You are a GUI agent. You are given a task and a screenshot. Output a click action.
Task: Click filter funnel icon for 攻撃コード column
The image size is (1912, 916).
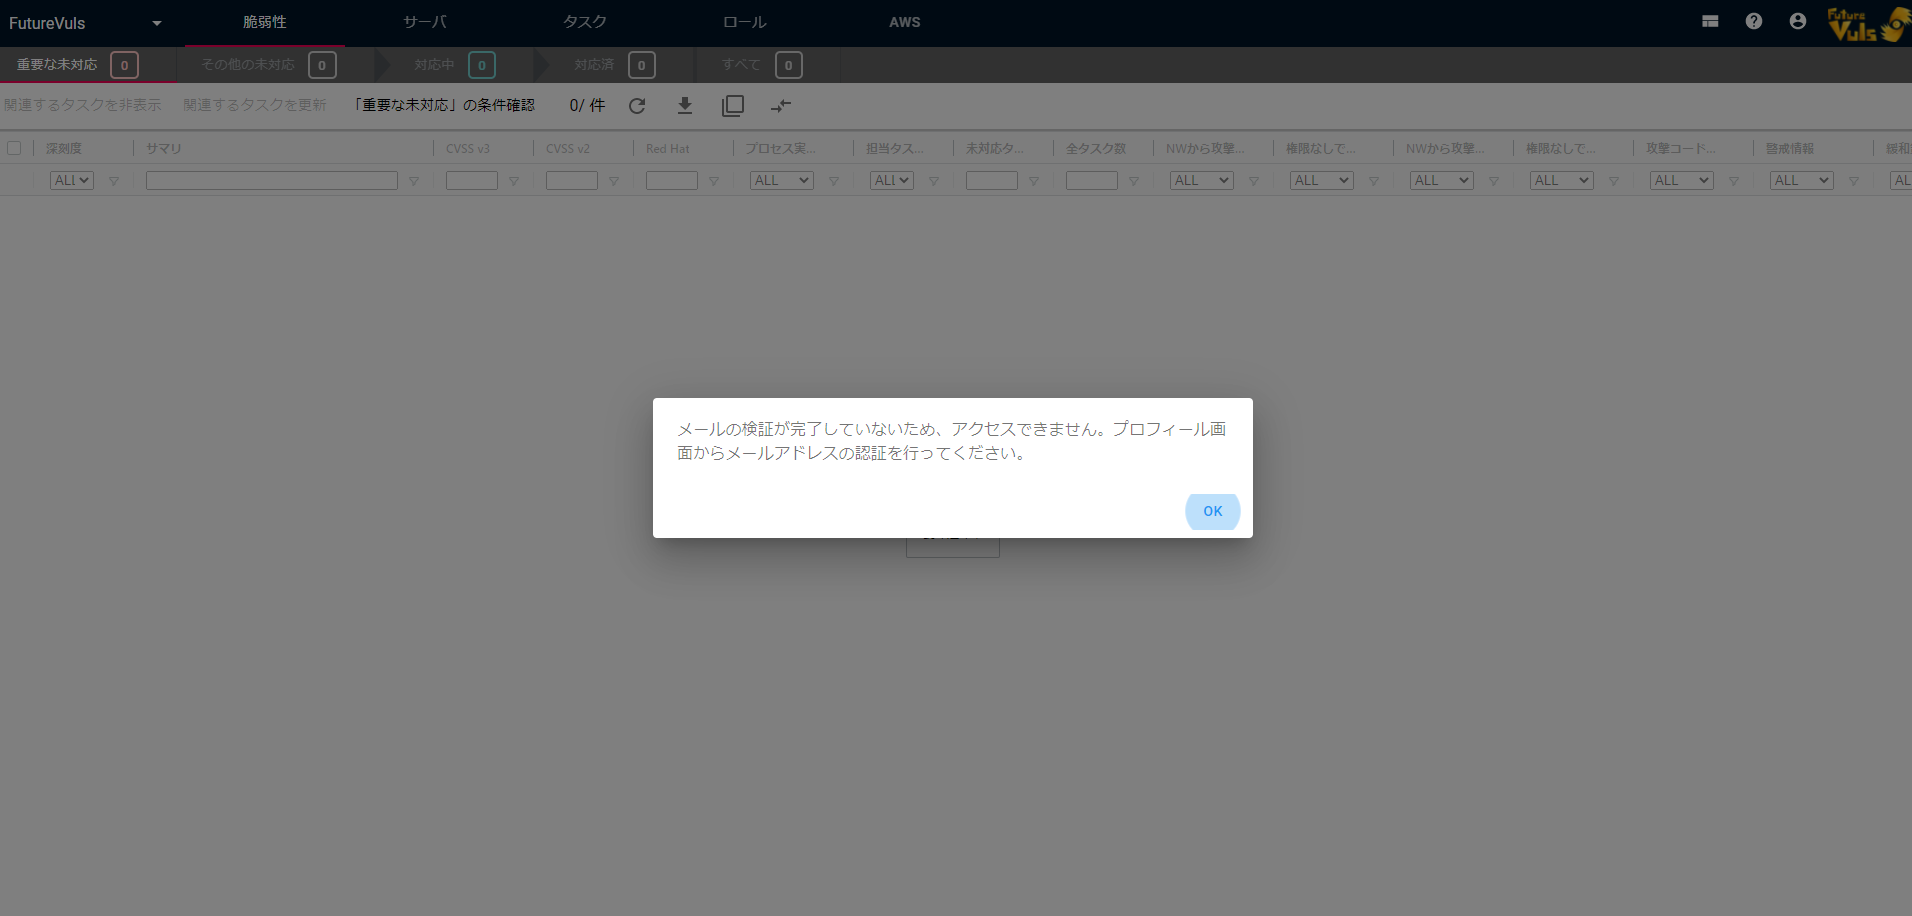point(1734,181)
